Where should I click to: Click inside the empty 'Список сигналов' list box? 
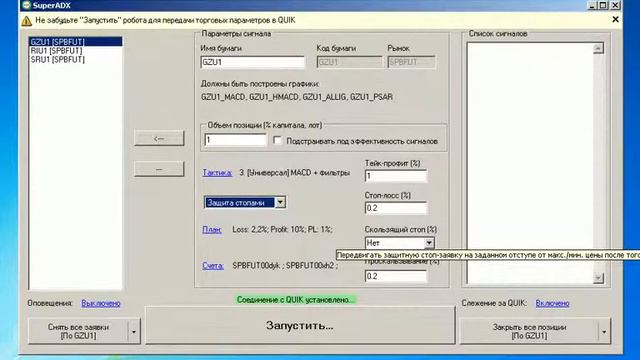coord(530,163)
